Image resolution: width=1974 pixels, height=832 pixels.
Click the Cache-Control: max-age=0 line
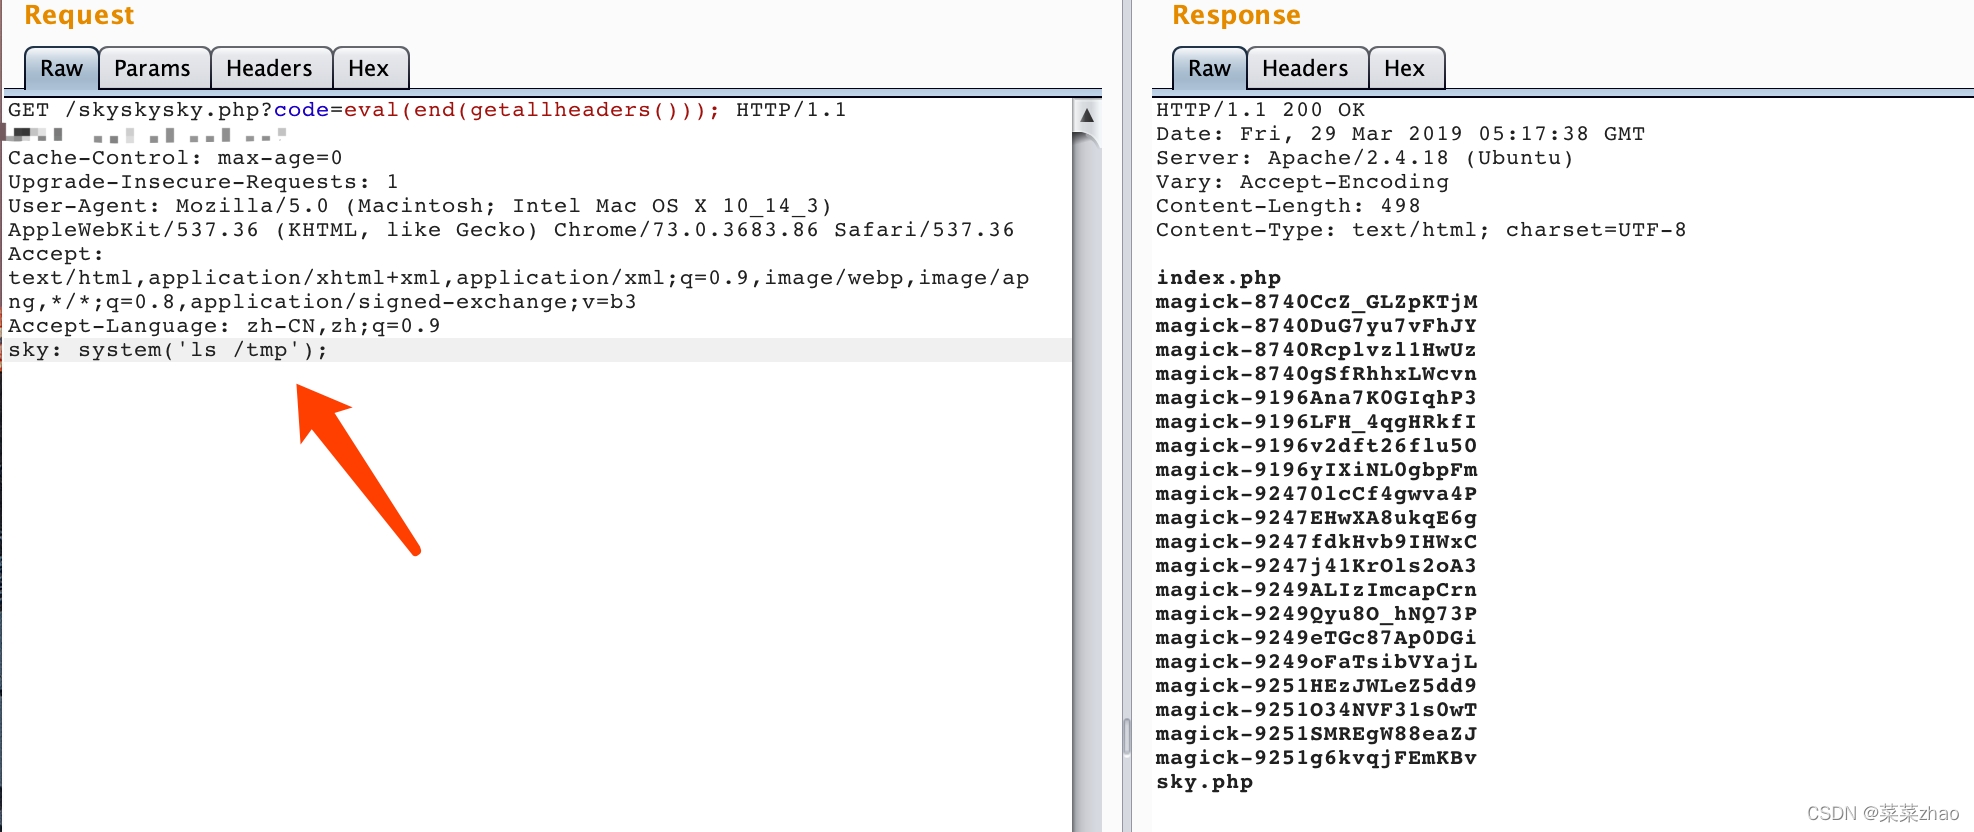(x=176, y=158)
